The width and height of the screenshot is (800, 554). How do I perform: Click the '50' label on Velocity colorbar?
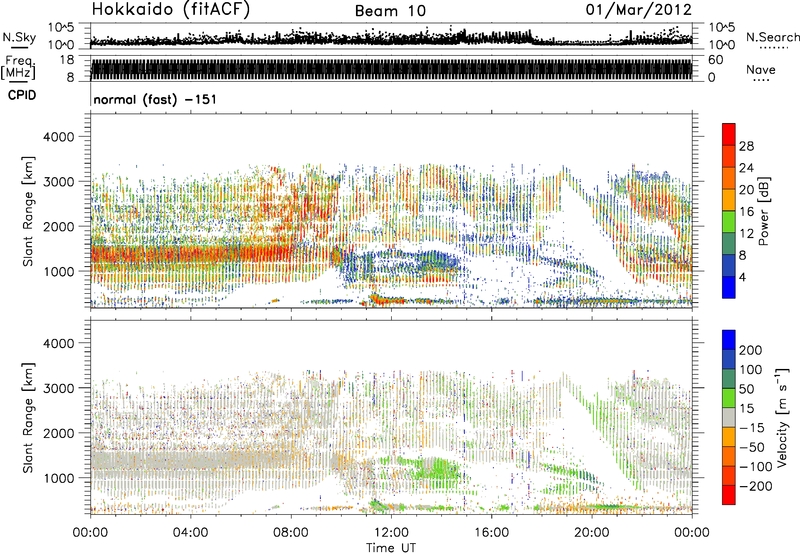tap(746, 389)
